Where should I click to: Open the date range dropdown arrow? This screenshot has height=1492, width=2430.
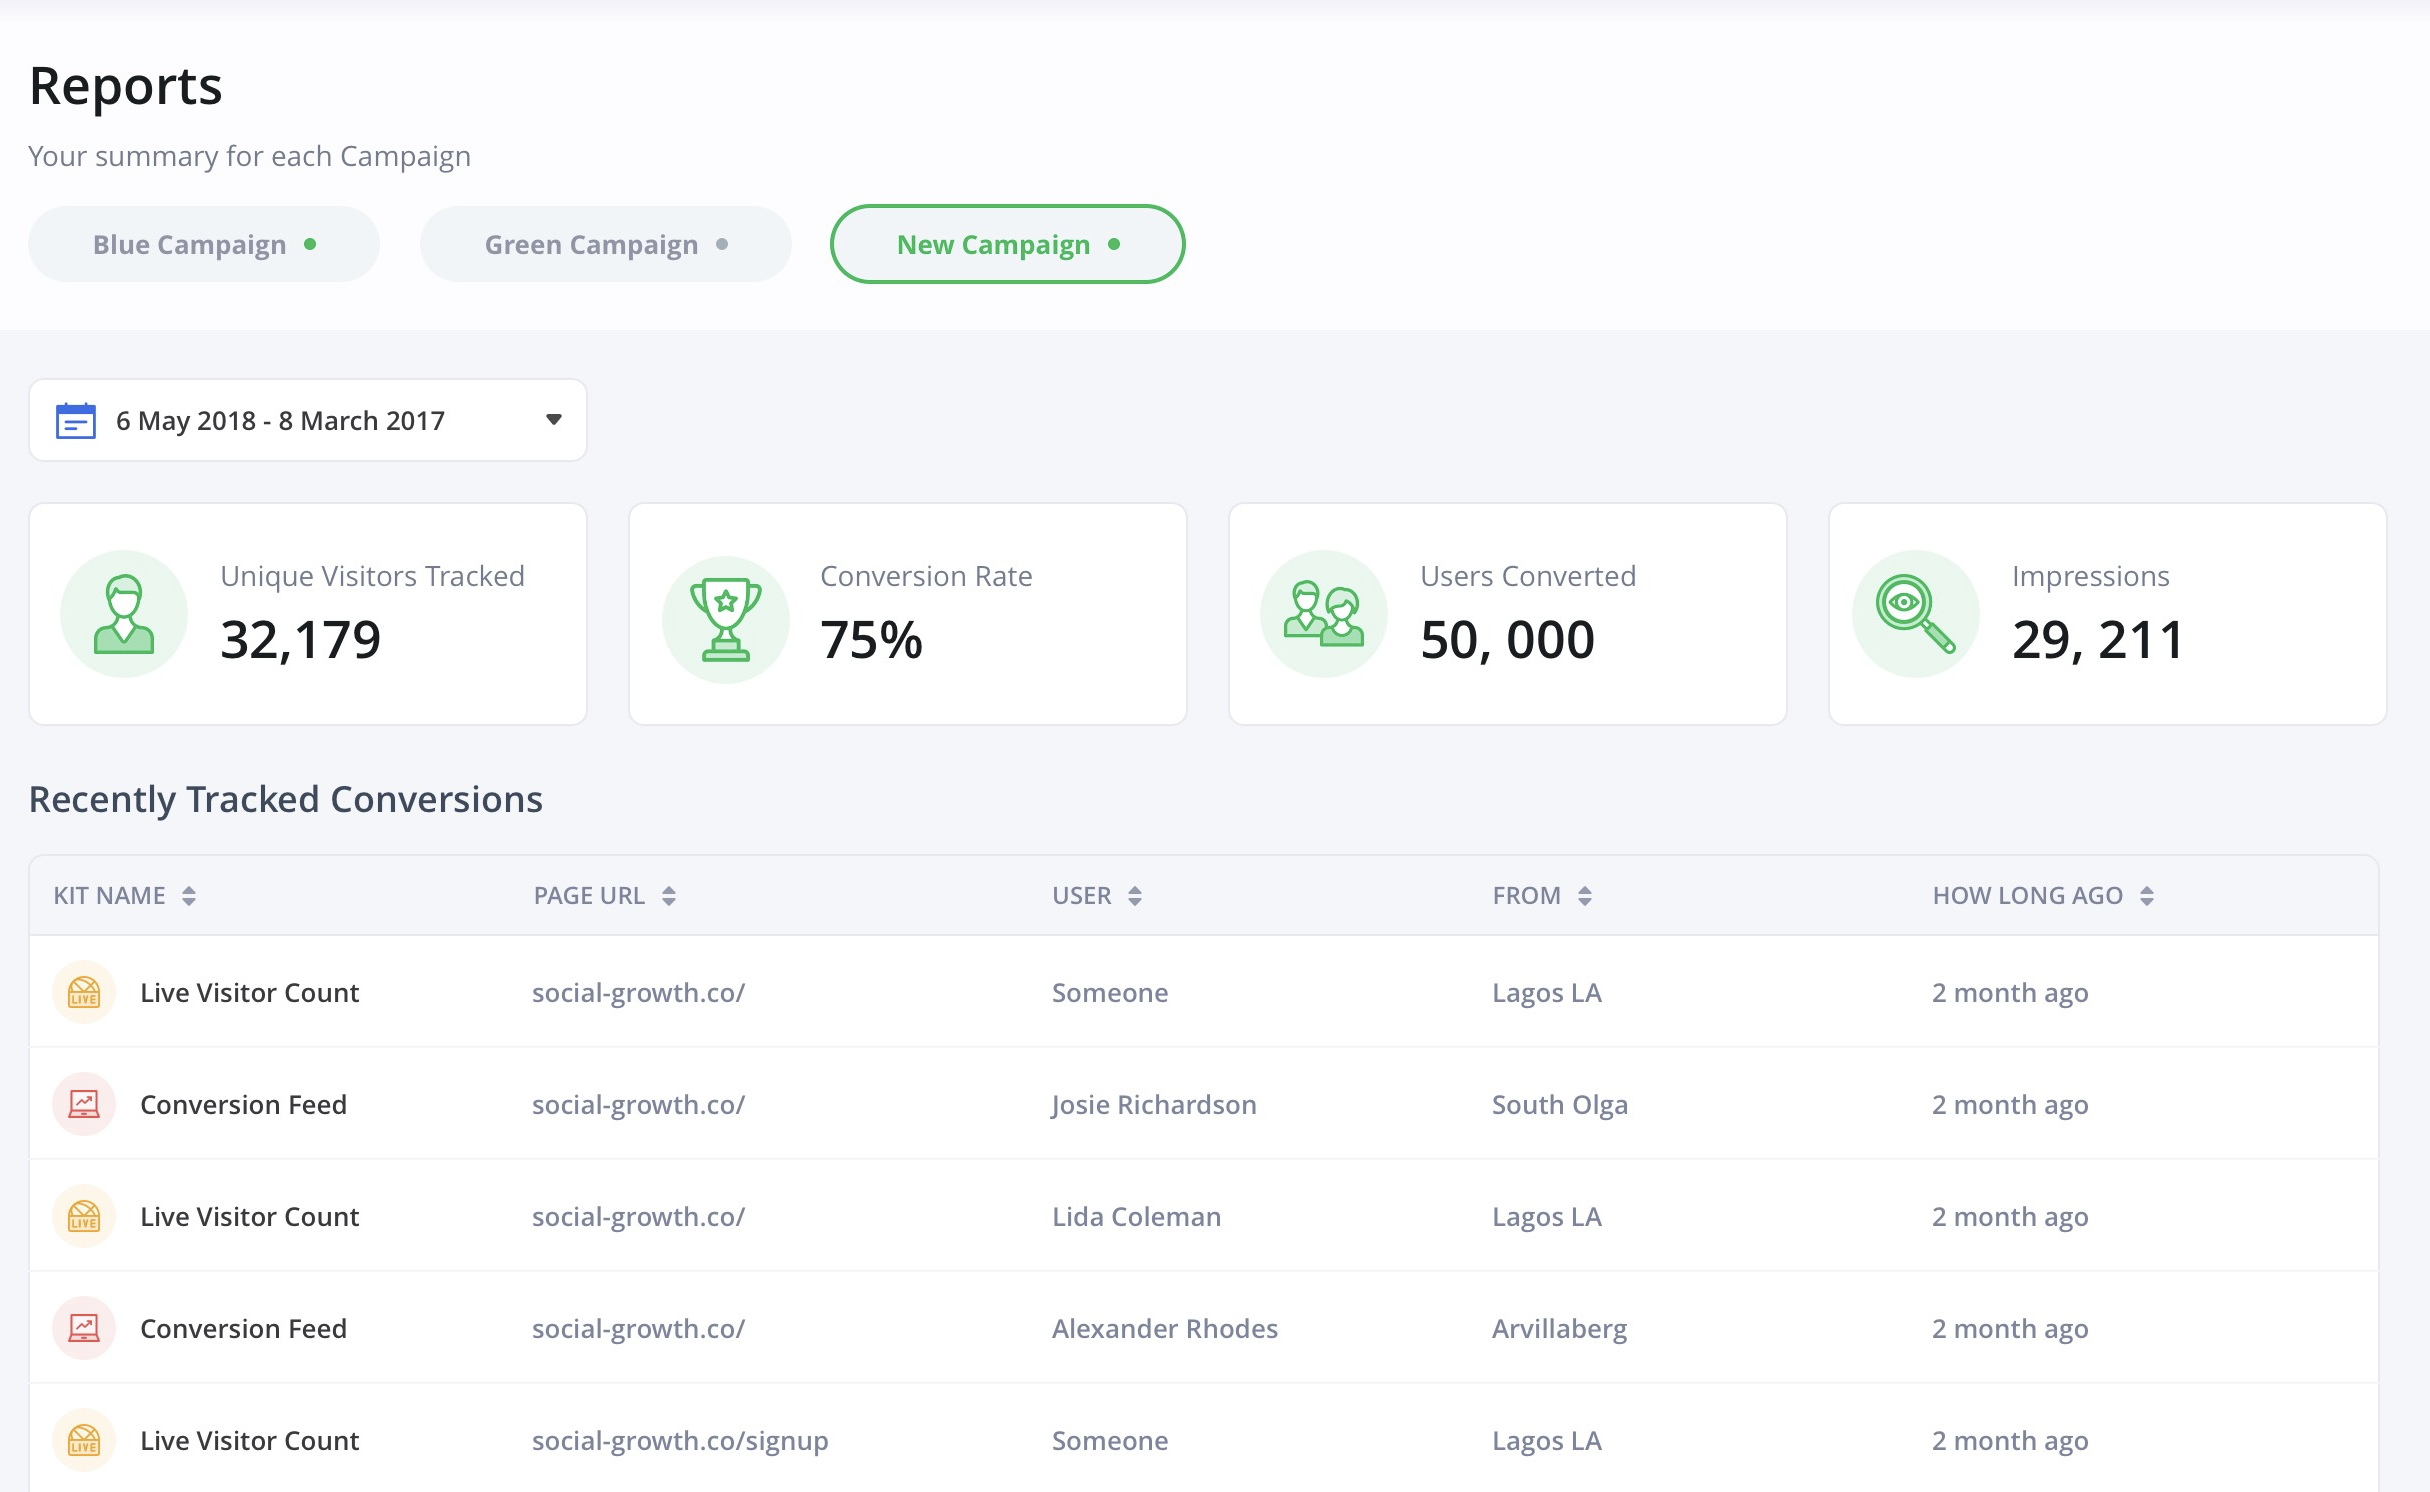tap(553, 420)
